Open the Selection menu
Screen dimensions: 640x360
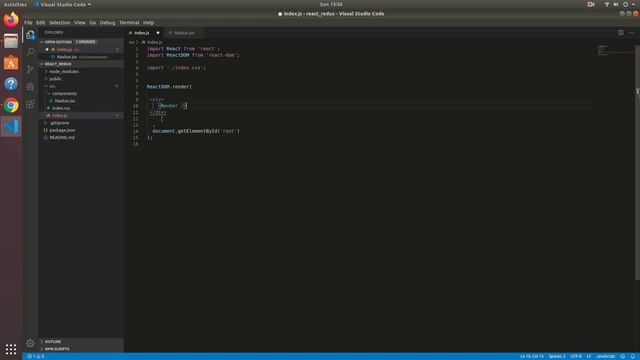click(x=60, y=23)
